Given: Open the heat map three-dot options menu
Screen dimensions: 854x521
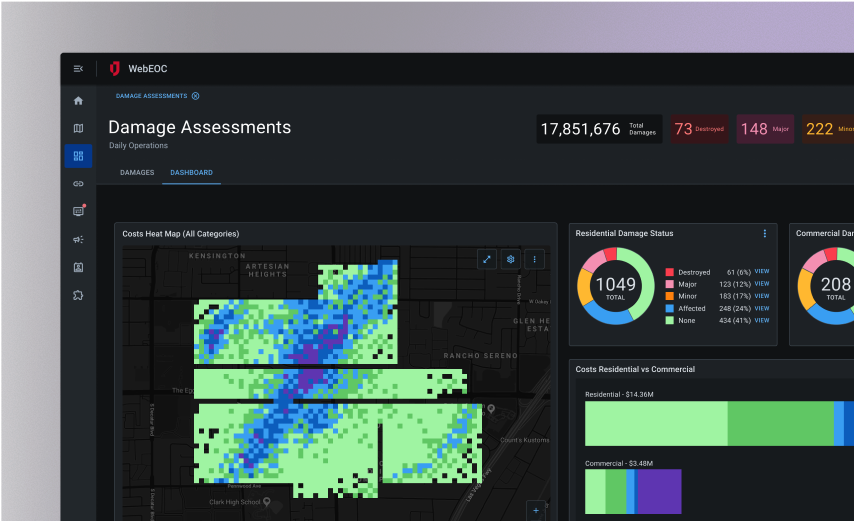Looking at the screenshot, I should [x=534, y=259].
